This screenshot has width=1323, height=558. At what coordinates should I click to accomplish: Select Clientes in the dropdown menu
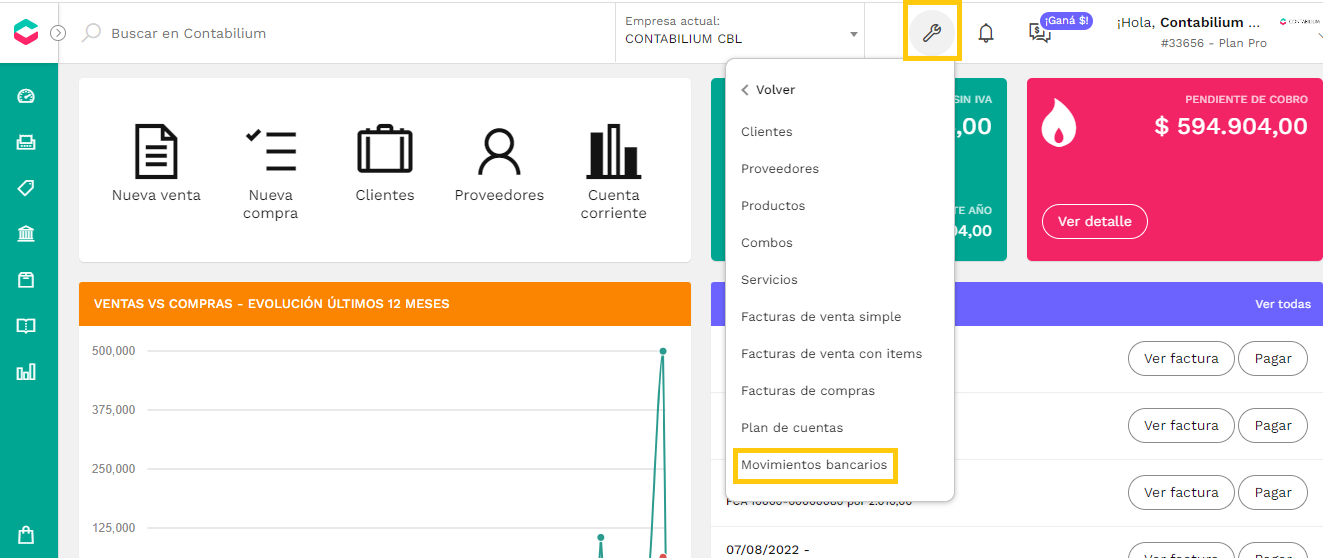[x=767, y=132]
